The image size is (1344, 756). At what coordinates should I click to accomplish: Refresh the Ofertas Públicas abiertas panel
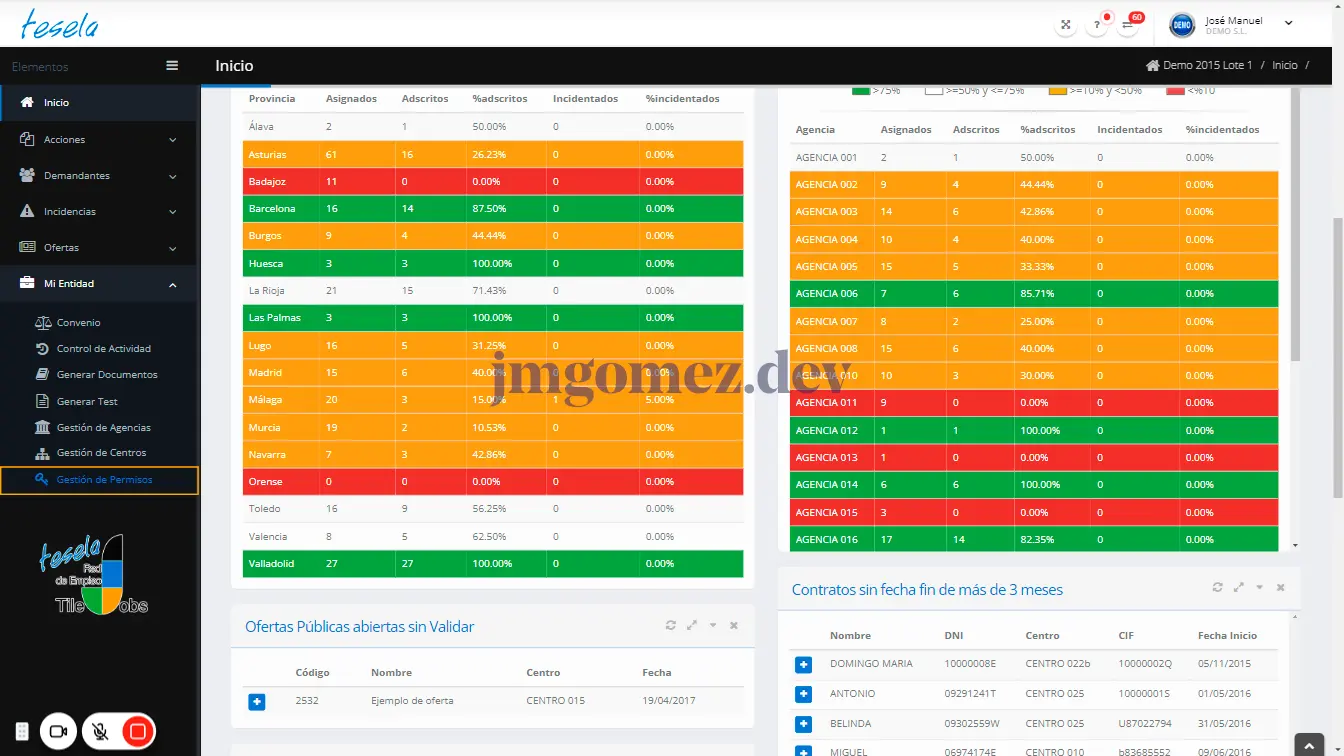pyautogui.click(x=671, y=626)
